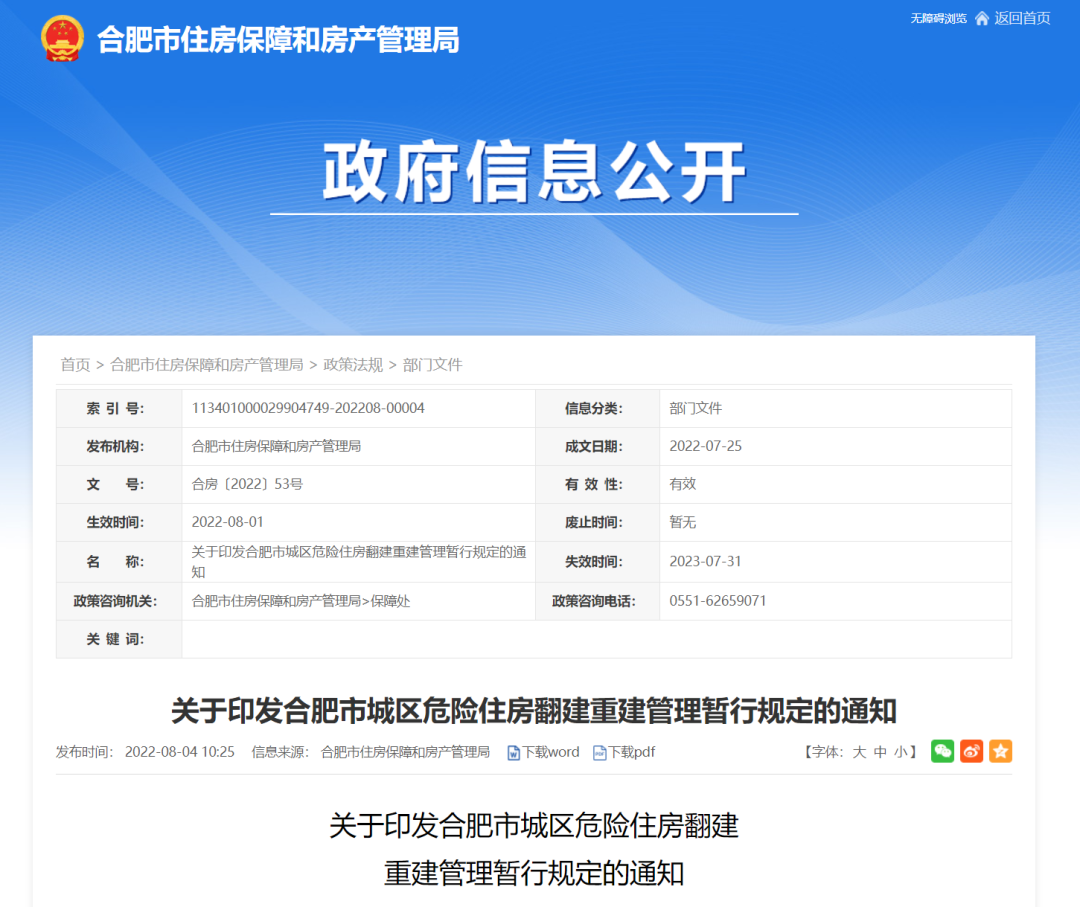Share via the red Weibo icon
The height and width of the screenshot is (907, 1080).
(x=971, y=751)
